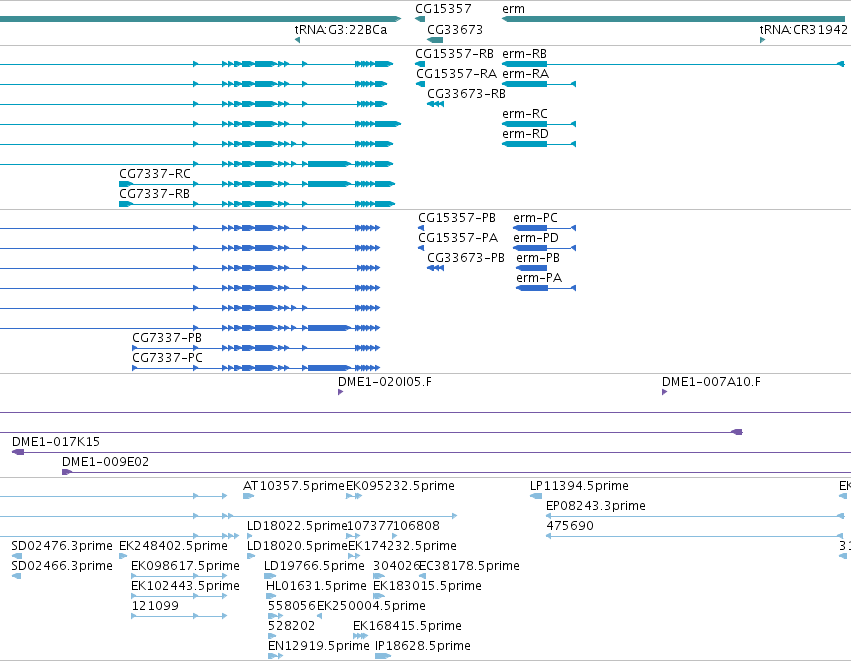Pick the erm-RD transcript

pyautogui.click(x=539, y=144)
